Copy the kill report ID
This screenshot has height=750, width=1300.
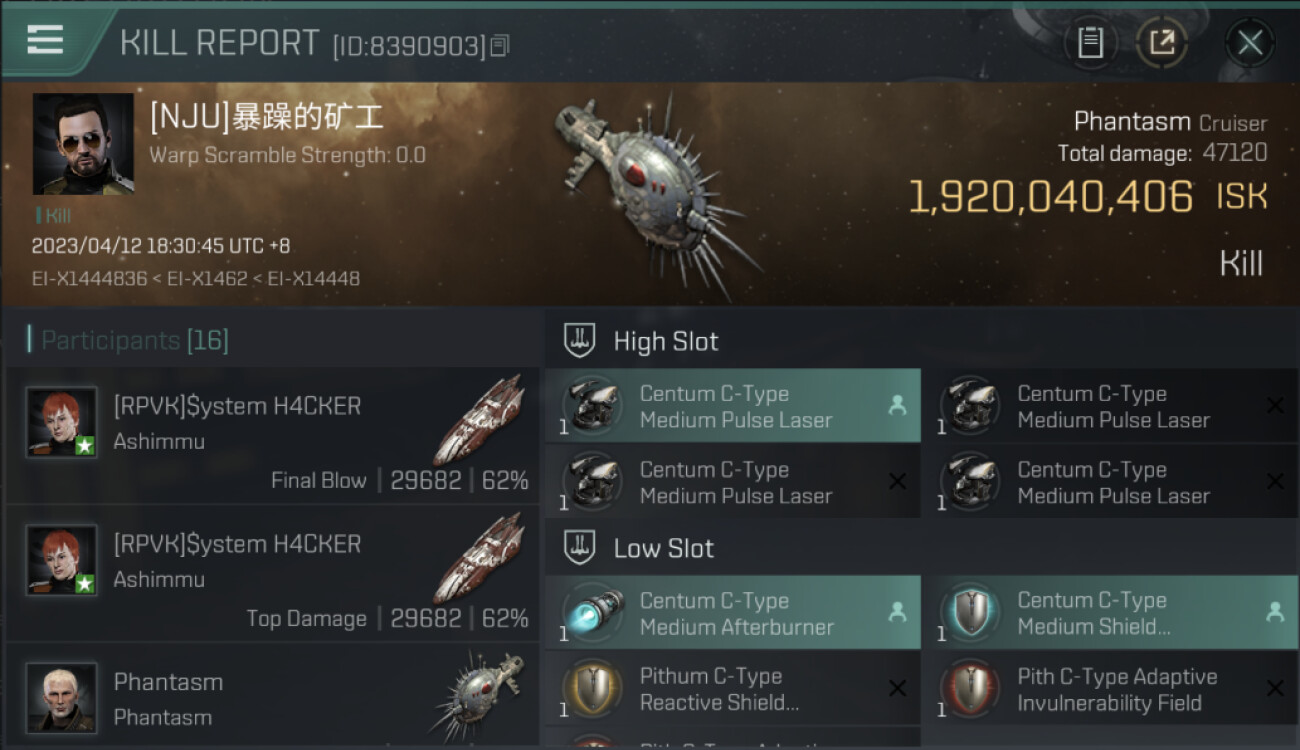click(x=500, y=45)
